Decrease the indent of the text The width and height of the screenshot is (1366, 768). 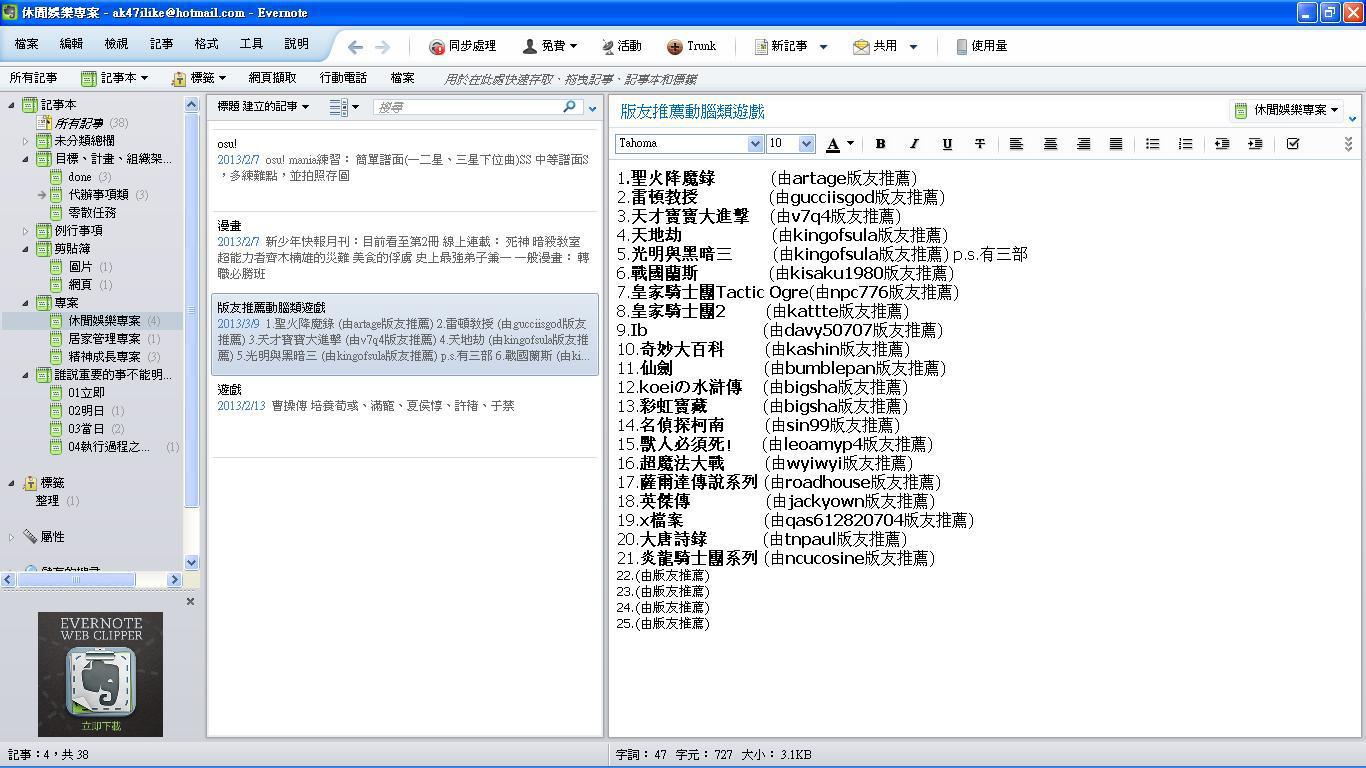(1221, 144)
